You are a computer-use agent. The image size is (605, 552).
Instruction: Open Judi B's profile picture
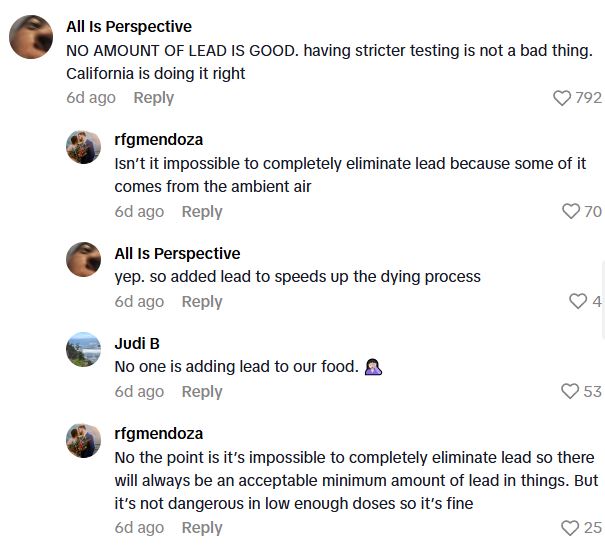[x=83, y=351]
